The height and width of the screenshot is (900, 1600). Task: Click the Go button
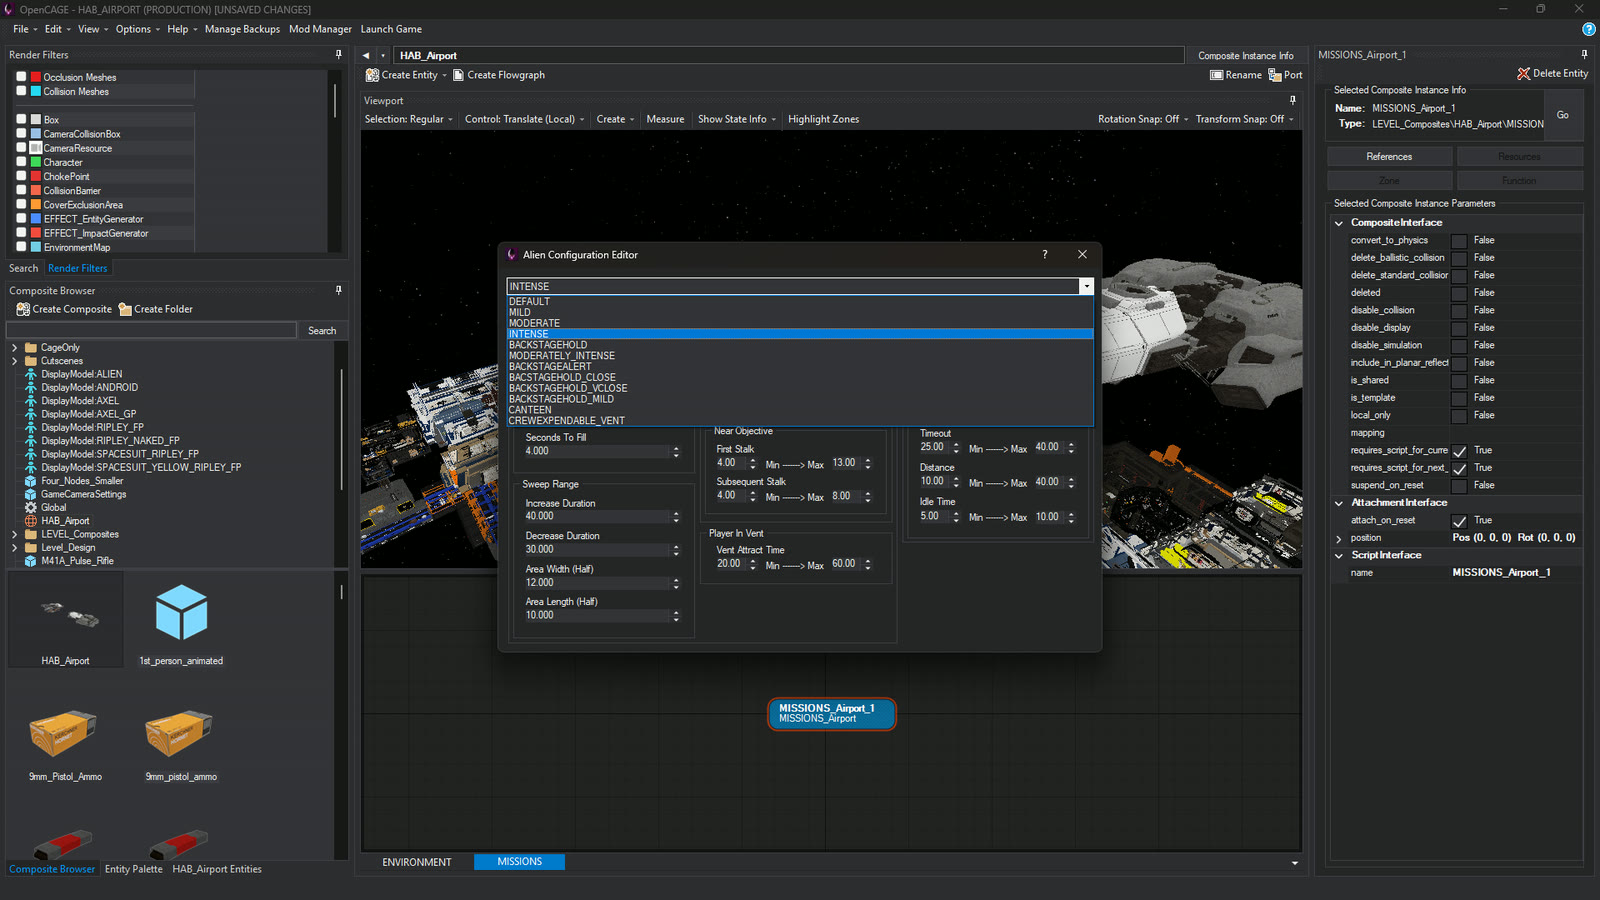(x=1562, y=115)
